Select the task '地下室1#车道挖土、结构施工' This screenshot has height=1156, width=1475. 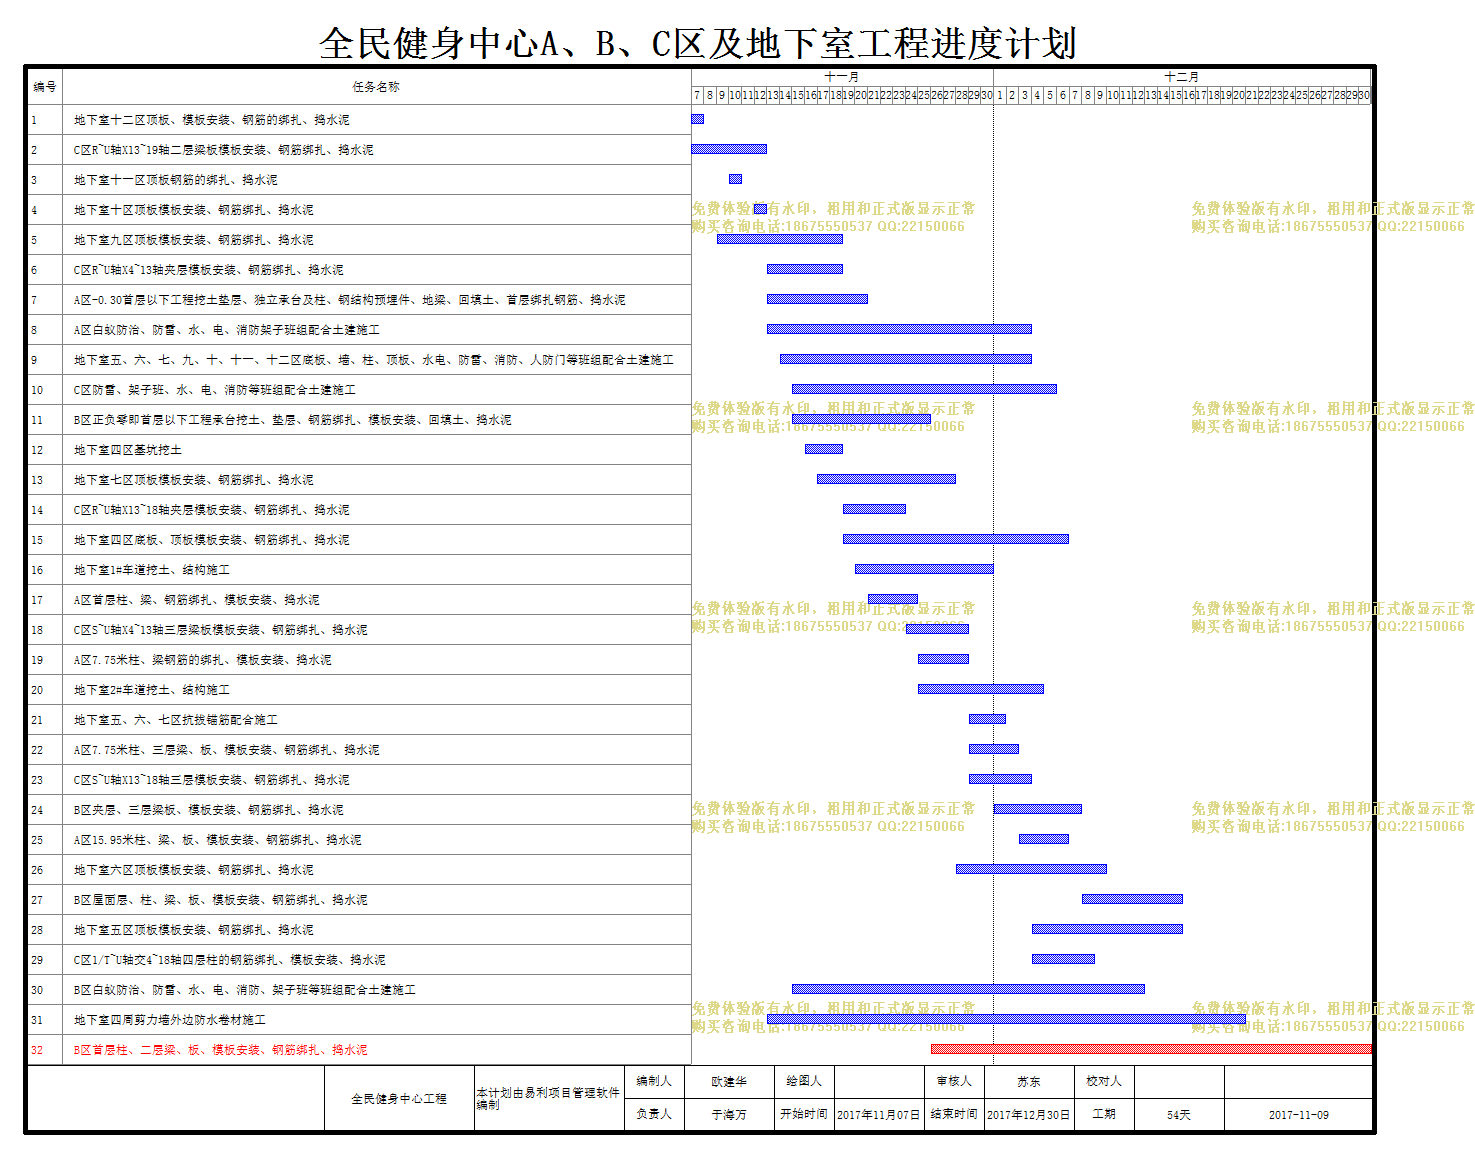(x=151, y=570)
